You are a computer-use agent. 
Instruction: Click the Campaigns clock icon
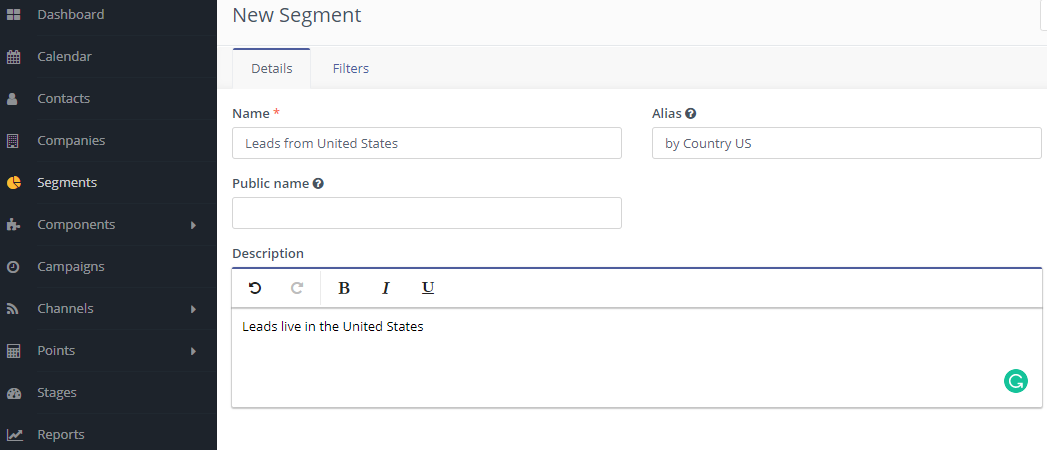[x=13, y=267]
